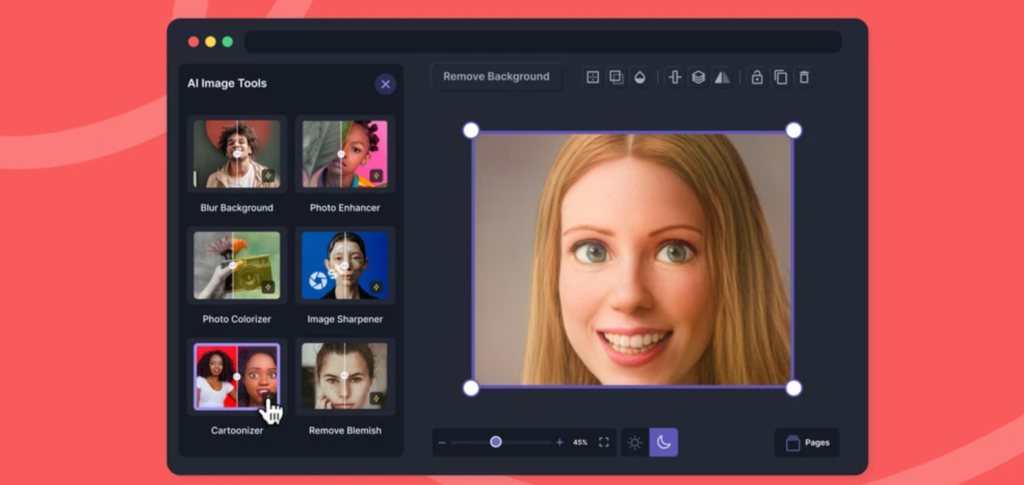Click premium badge on Photo Enhancer thumbnail
The width and height of the screenshot is (1024, 485).
click(x=376, y=176)
